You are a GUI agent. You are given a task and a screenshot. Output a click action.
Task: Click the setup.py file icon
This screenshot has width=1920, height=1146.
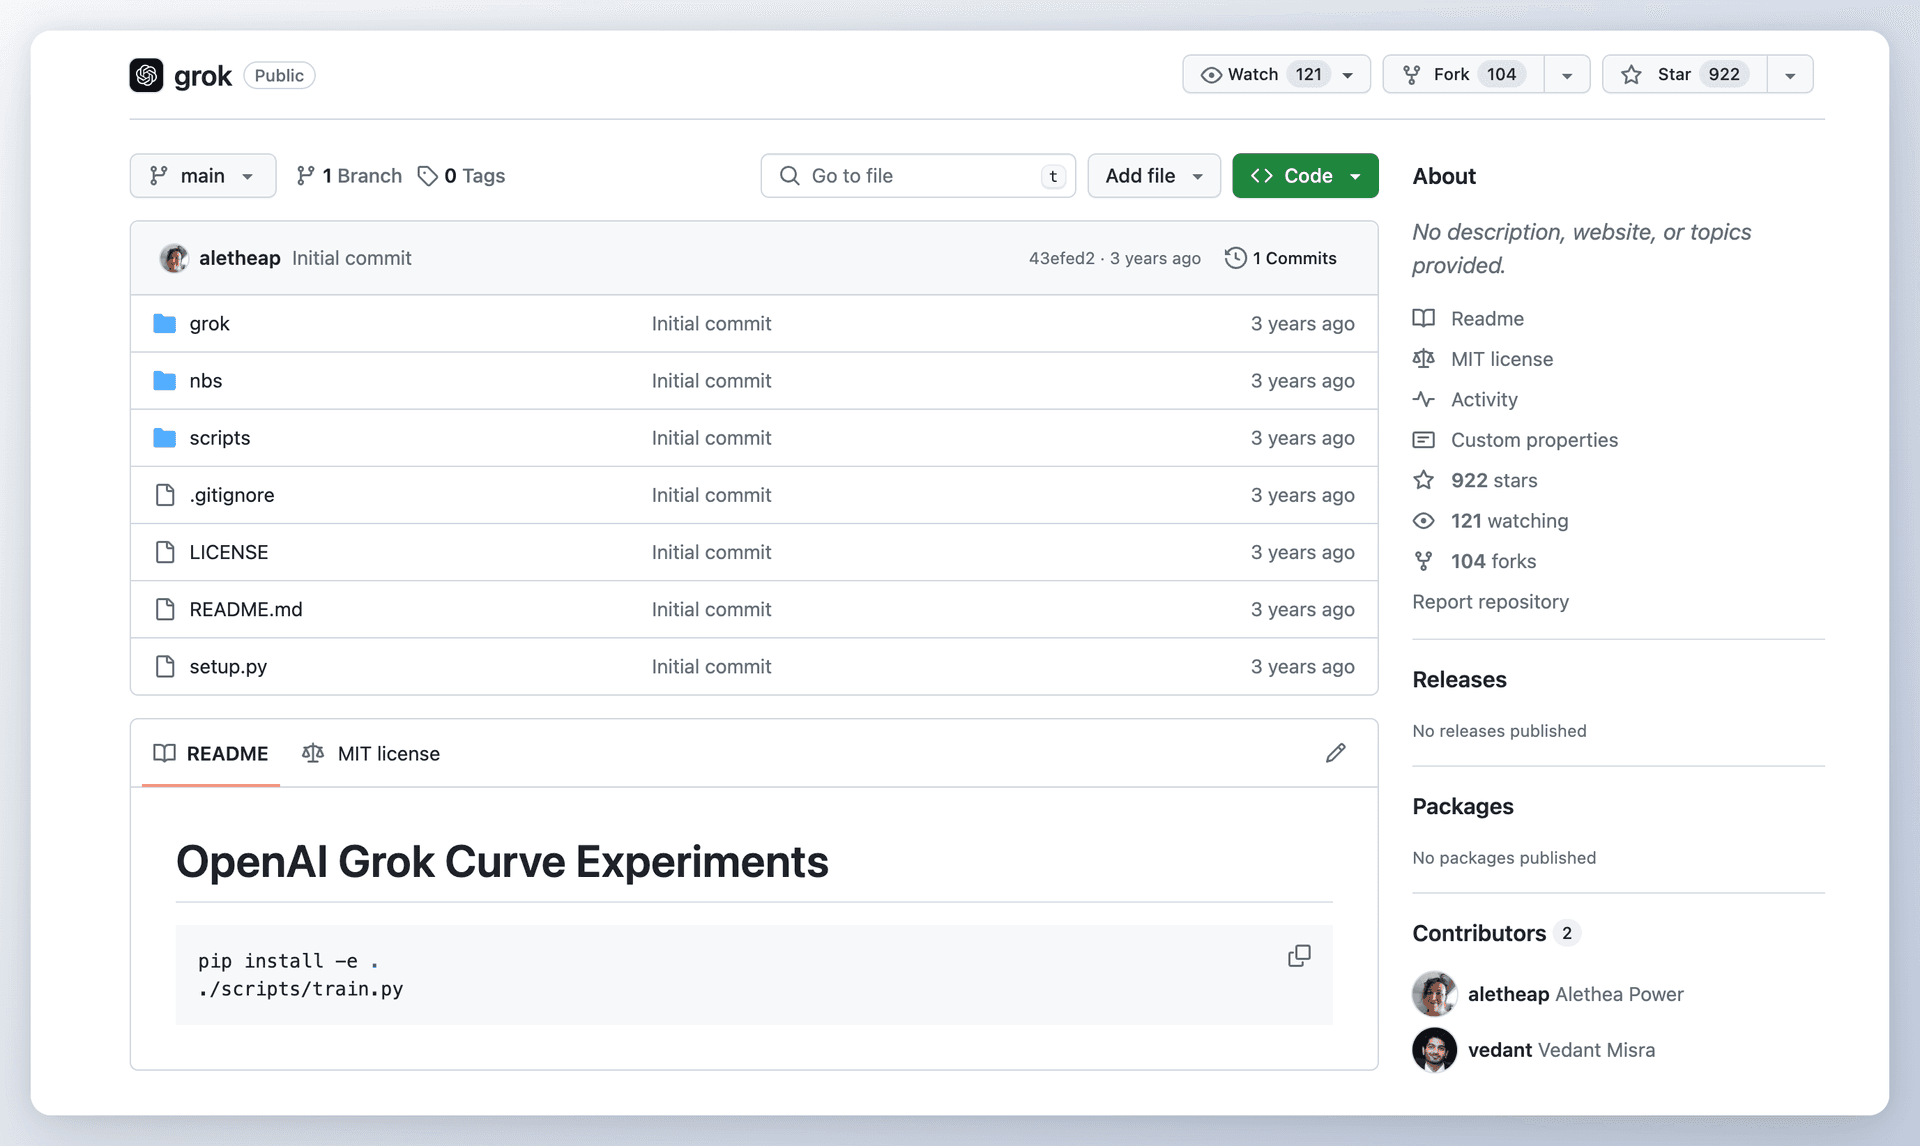[165, 666]
